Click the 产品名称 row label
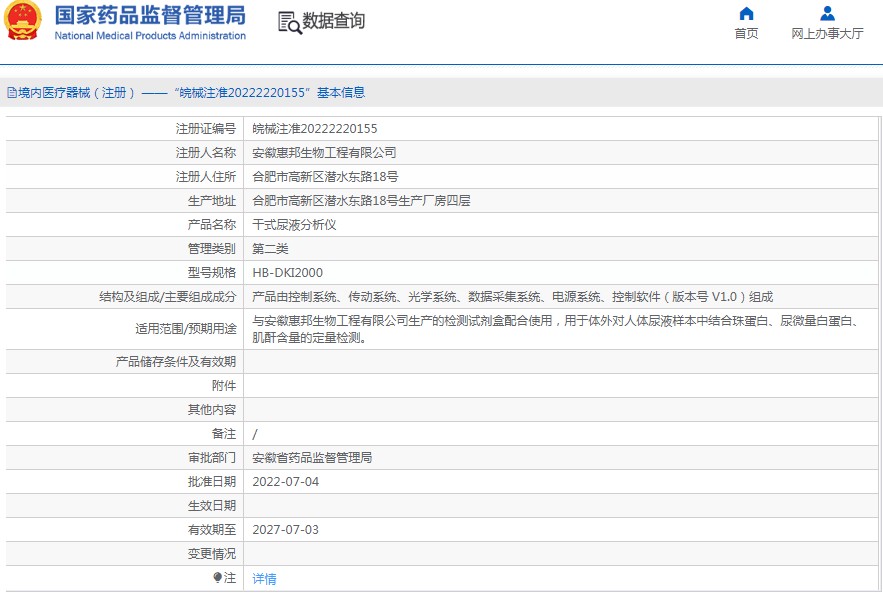 click(x=212, y=225)
